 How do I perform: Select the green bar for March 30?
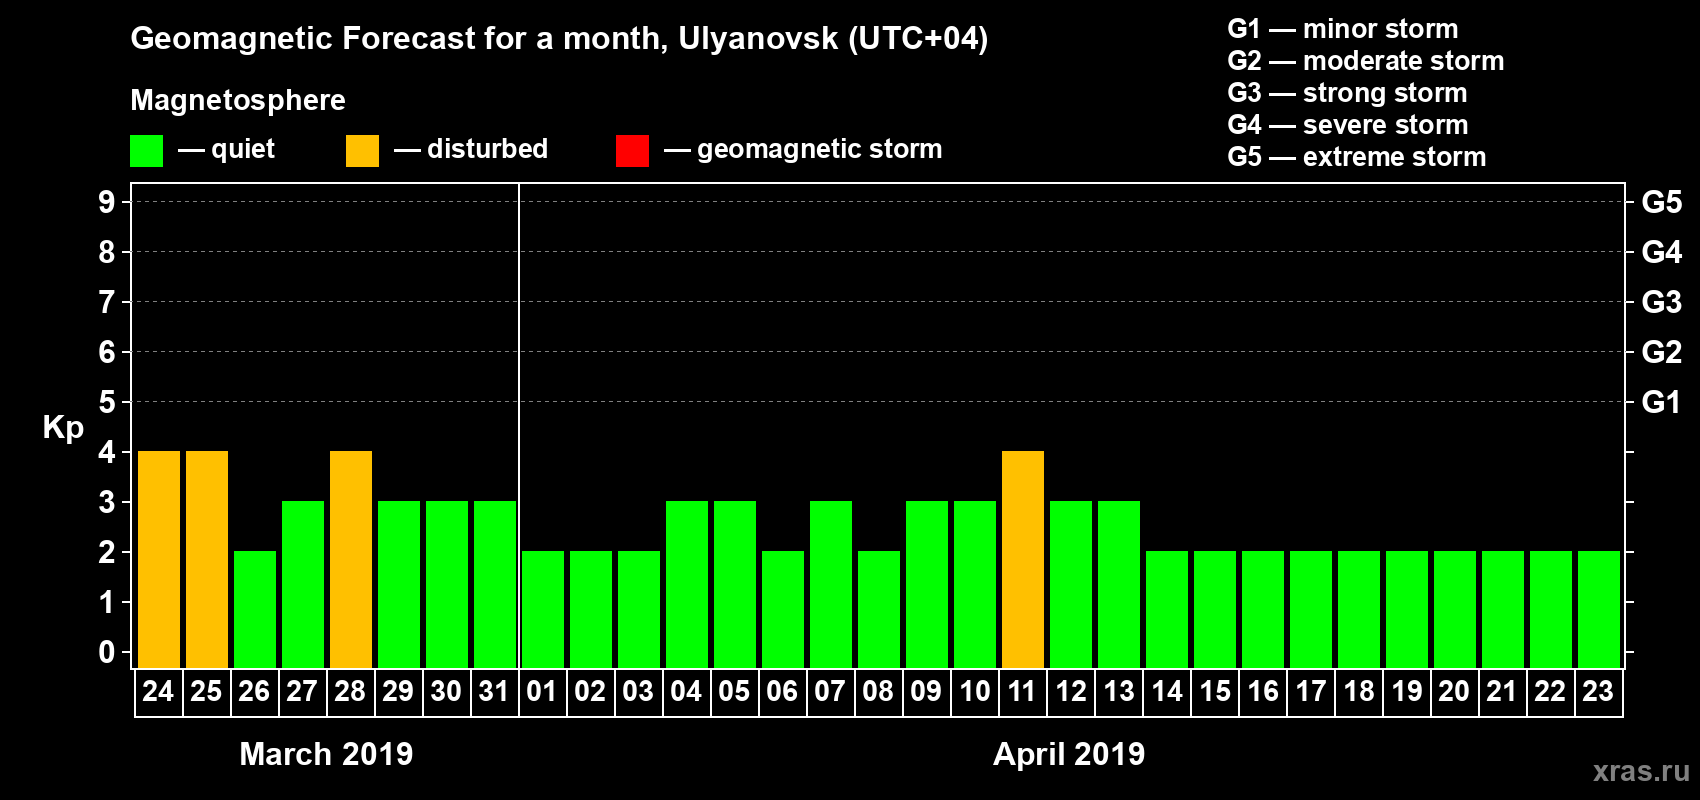(x=447, y=585)
